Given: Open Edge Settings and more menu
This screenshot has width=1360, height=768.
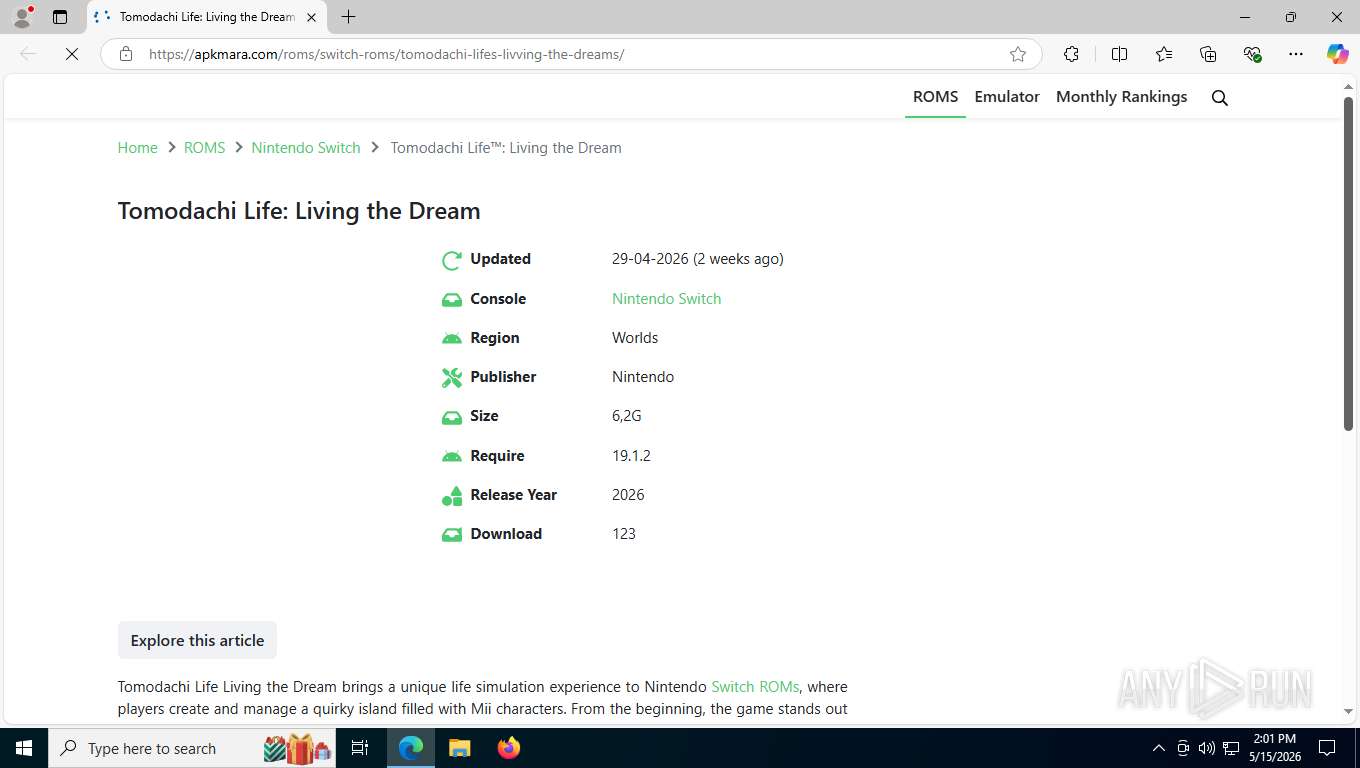Looking at the screenshot, I should point(1296,54).
